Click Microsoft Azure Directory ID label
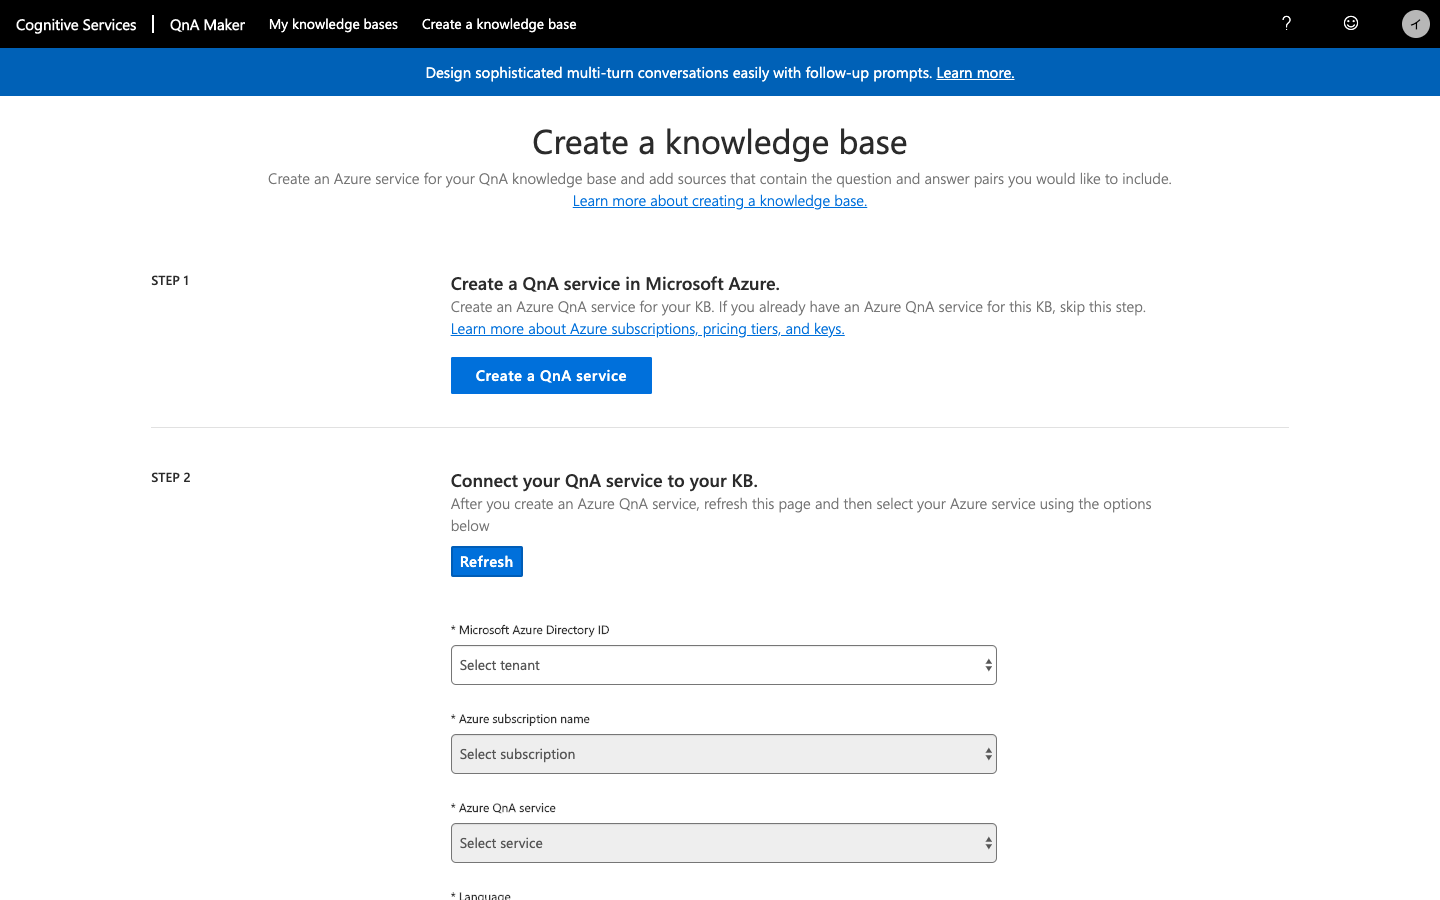 click(530, 630)
